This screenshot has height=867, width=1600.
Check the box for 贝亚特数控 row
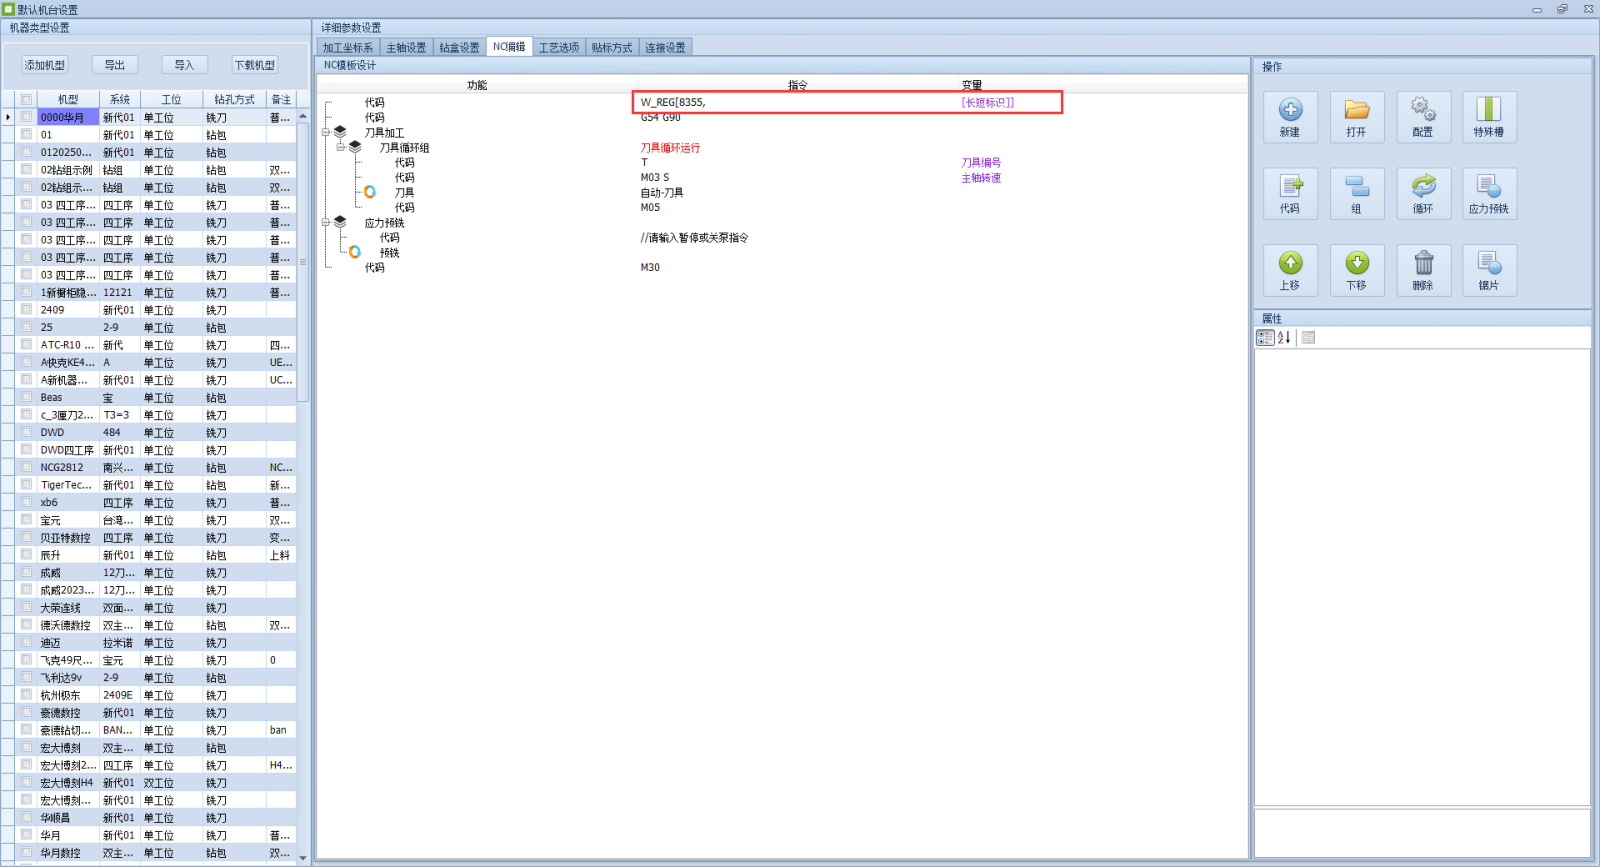(26, 537)
